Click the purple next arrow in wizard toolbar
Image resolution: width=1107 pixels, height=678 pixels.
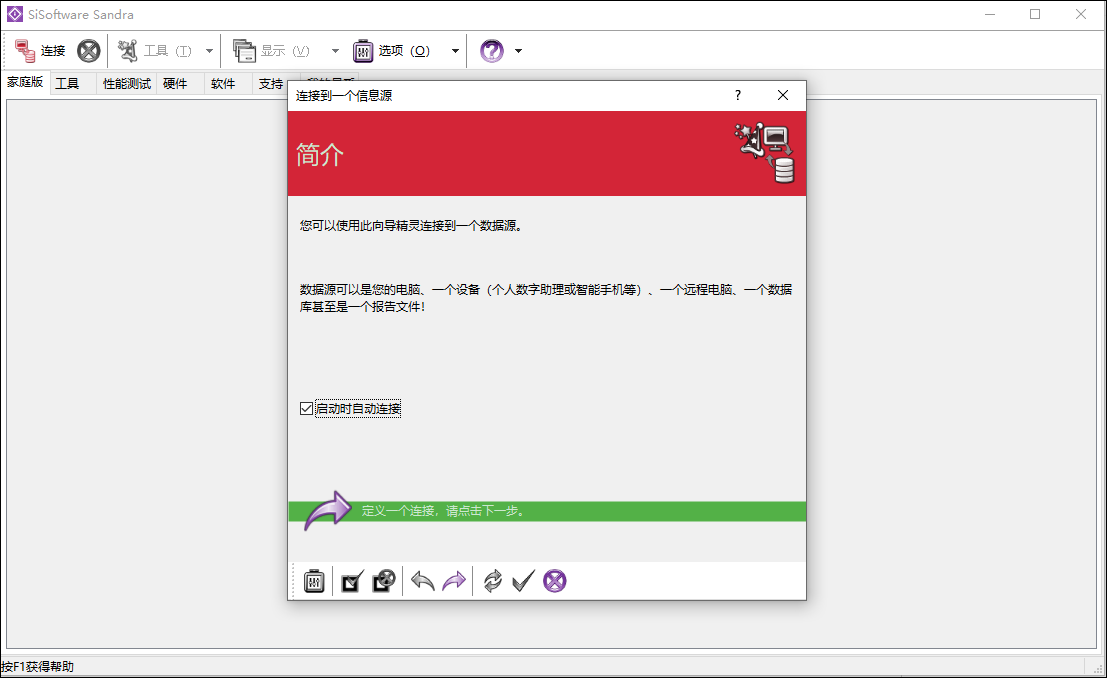454,581
